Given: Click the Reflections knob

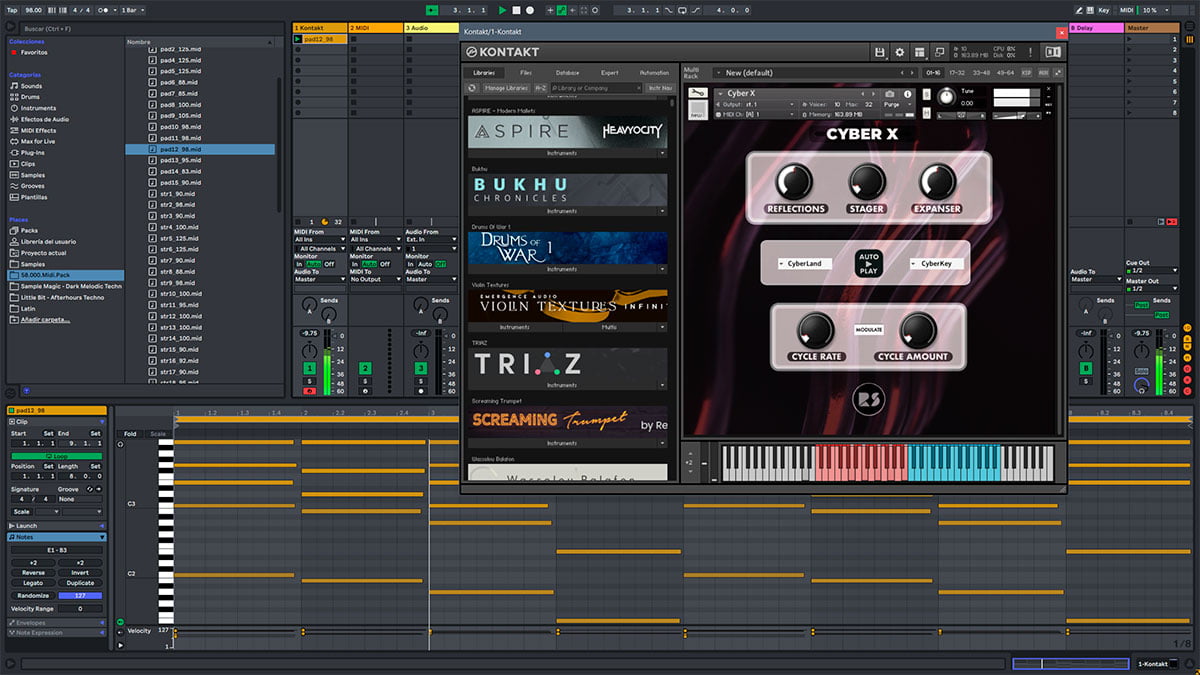Looking at the screenshot, I should point(796,182).
